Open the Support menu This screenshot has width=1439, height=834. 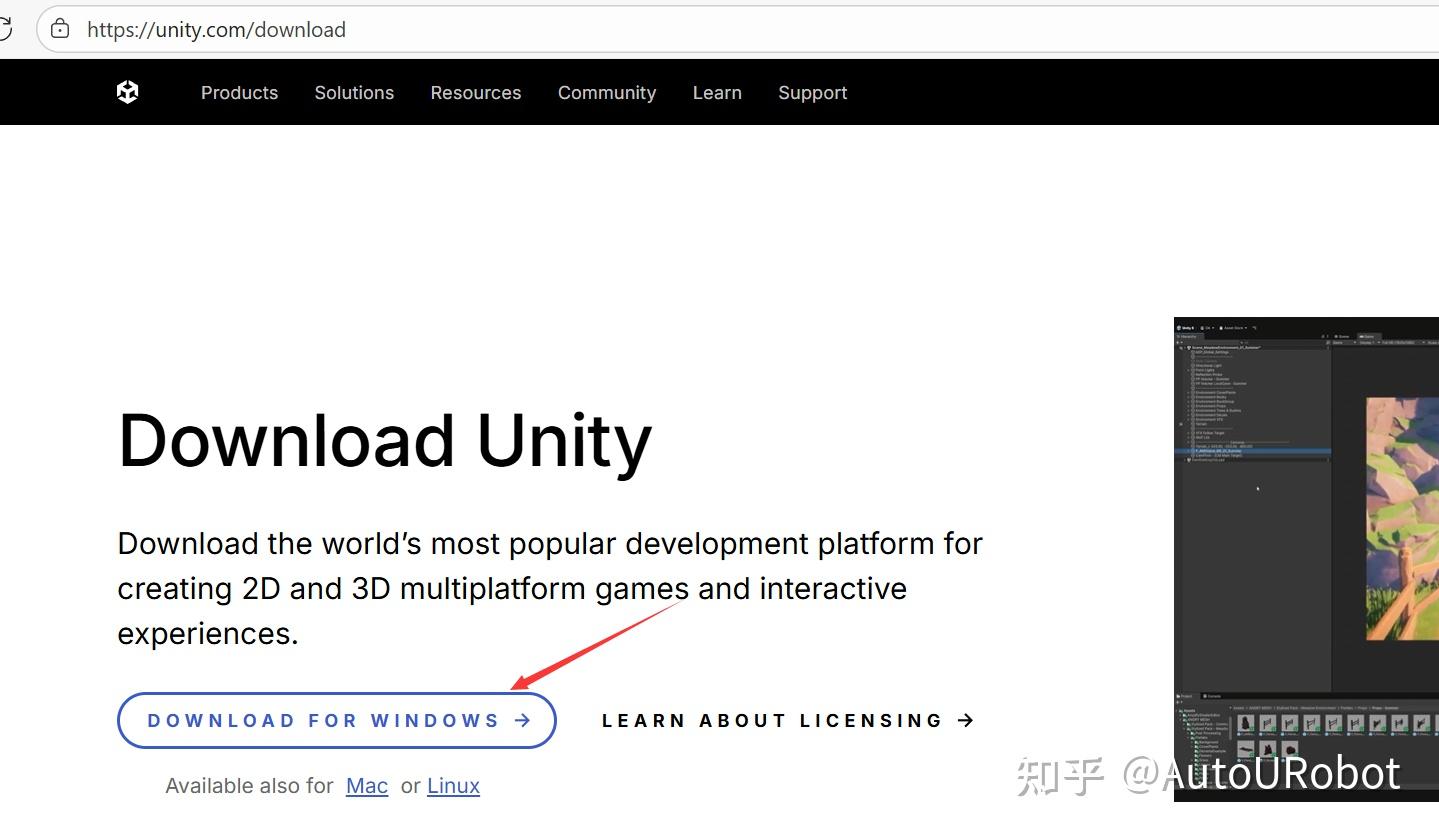(x=812, y=92)
